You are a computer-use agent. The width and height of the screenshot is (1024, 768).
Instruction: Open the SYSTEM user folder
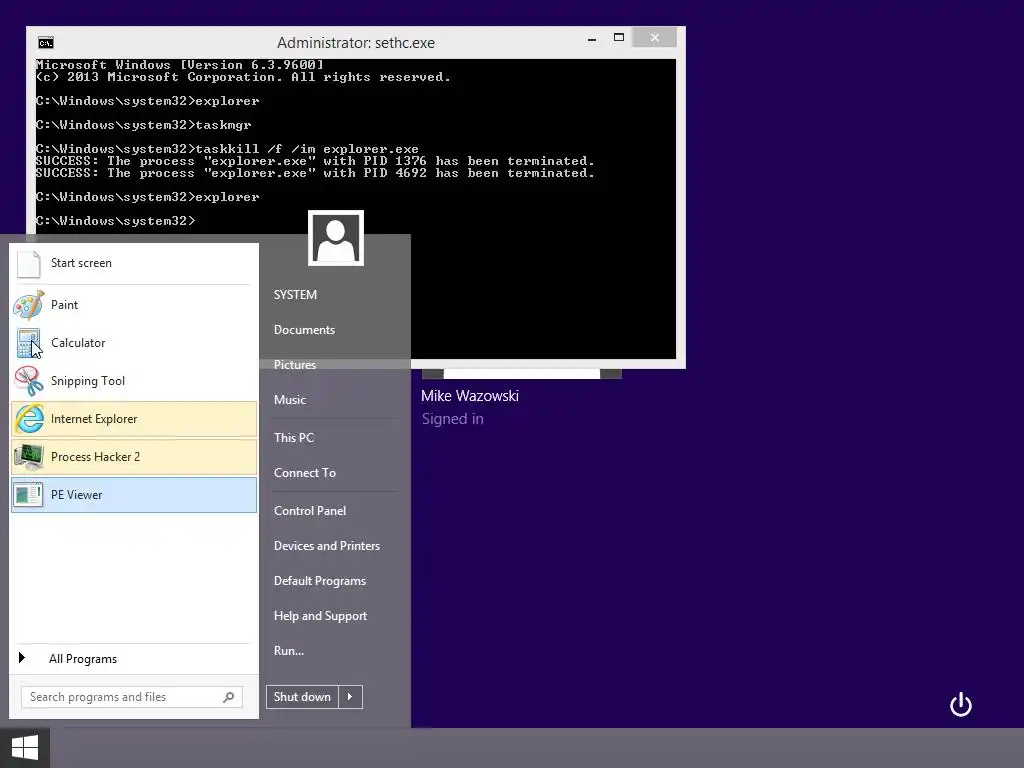point(295,295)
